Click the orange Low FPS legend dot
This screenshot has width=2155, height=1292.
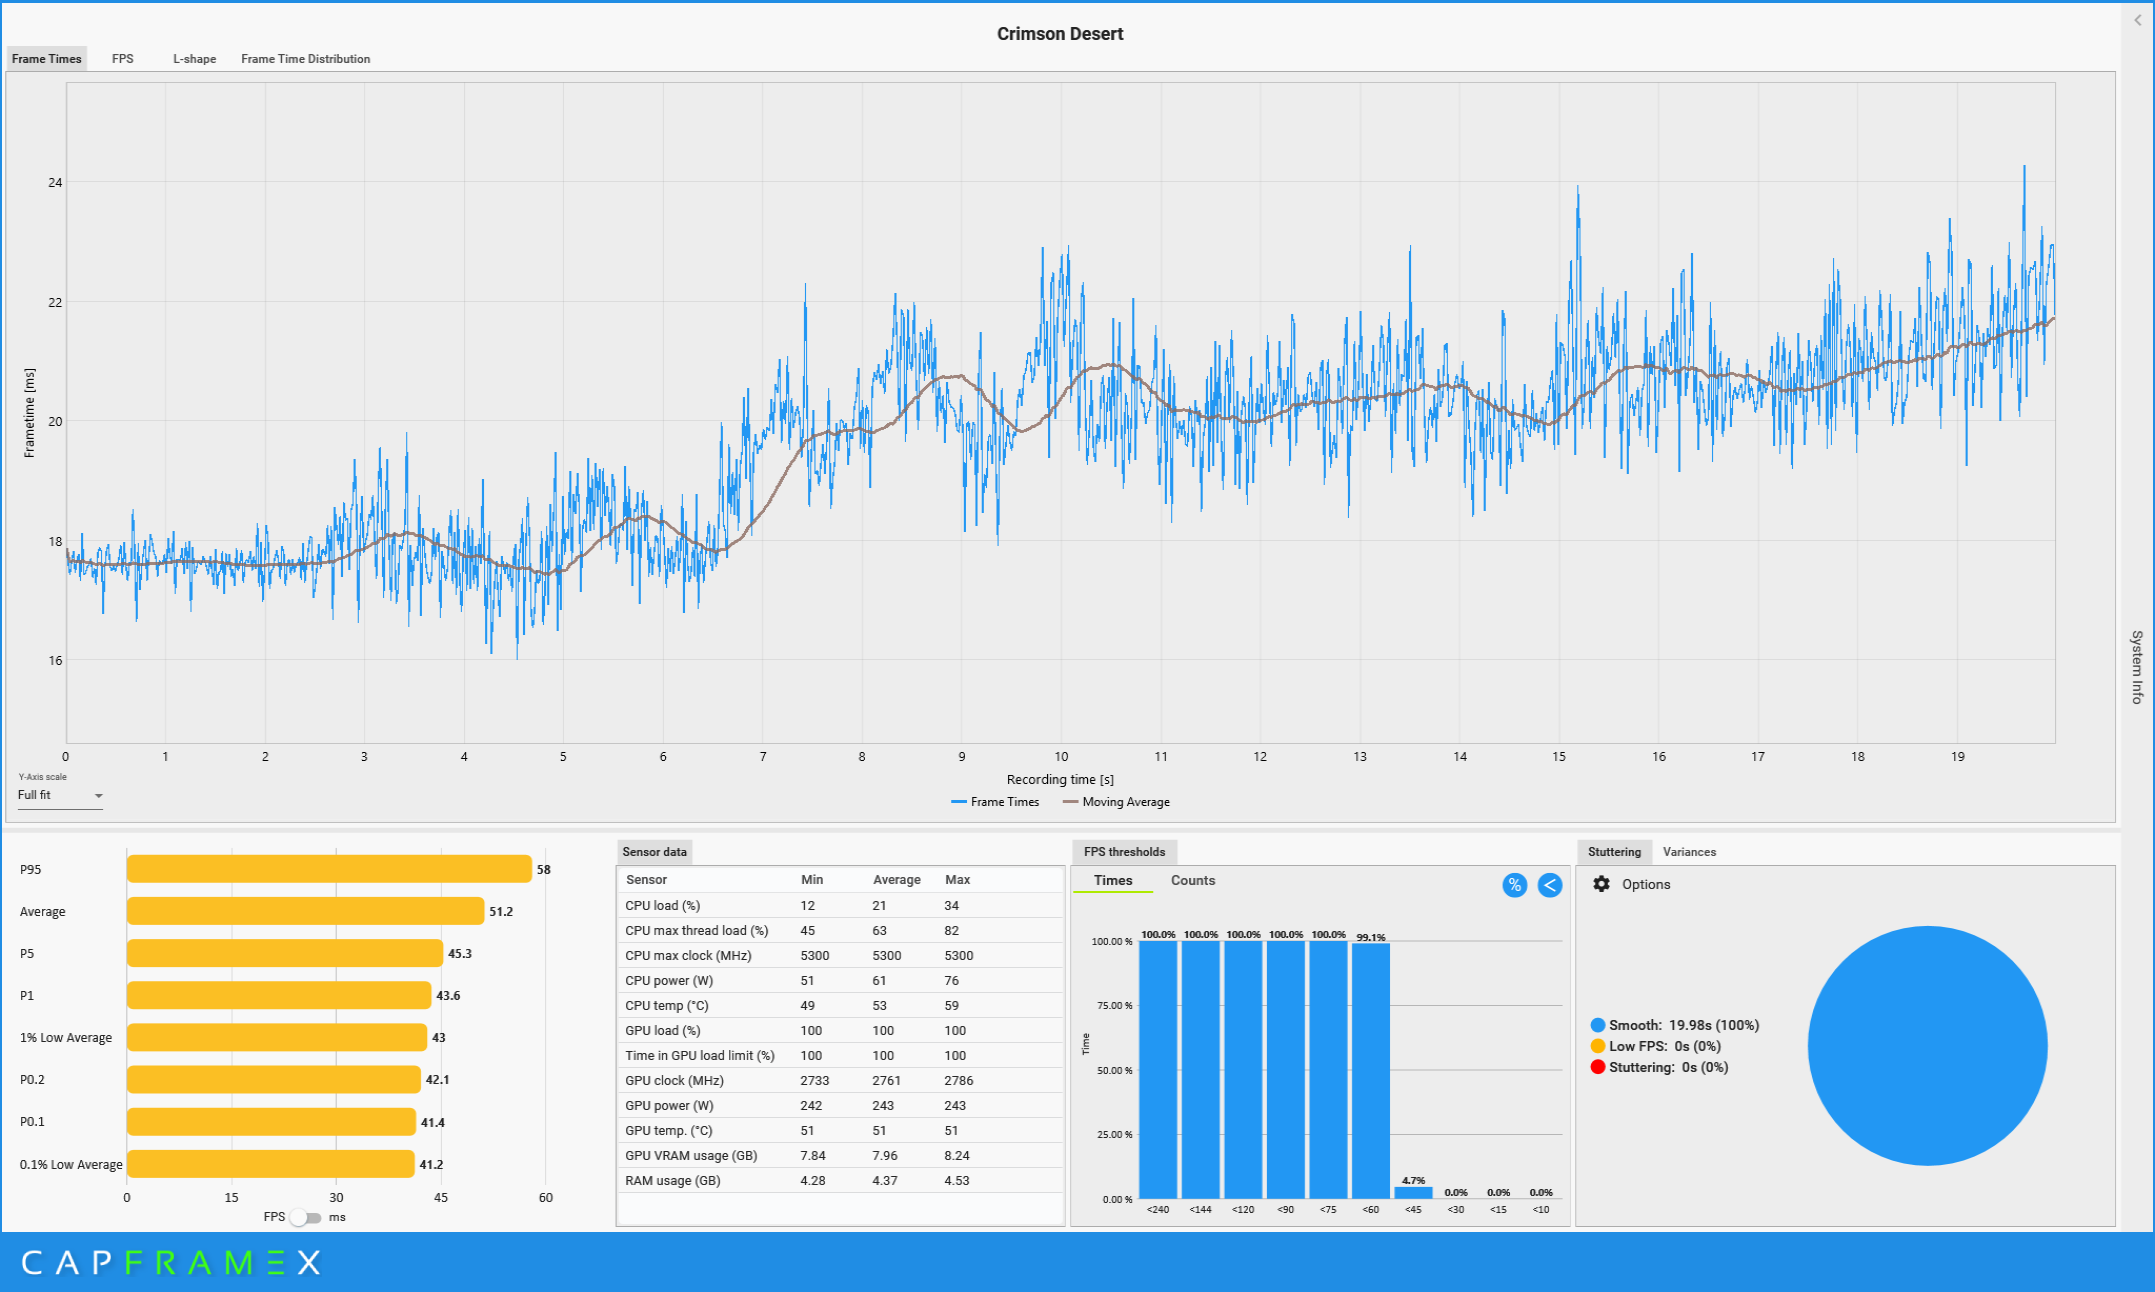click(1597, 1046)
